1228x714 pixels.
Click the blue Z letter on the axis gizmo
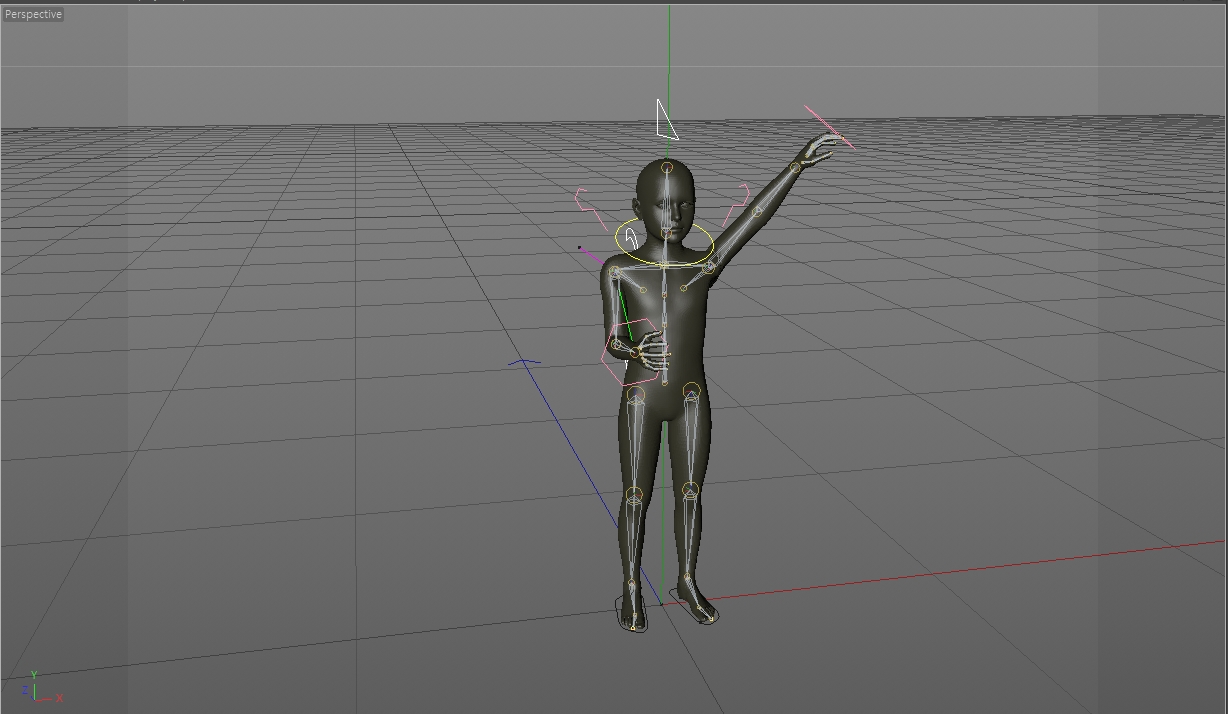tap(25, 691)
